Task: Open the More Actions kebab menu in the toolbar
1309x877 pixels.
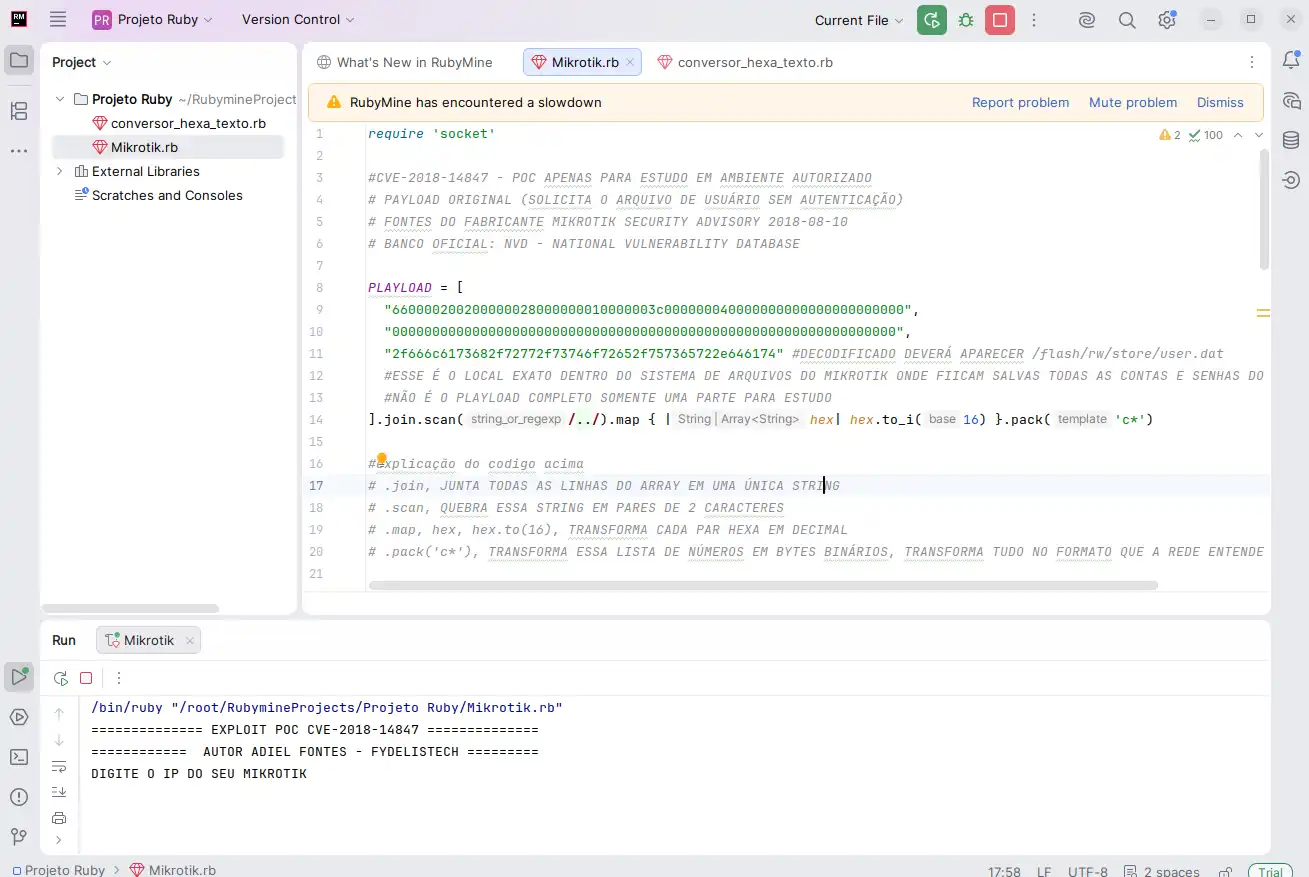Action: coord(1034,20)
